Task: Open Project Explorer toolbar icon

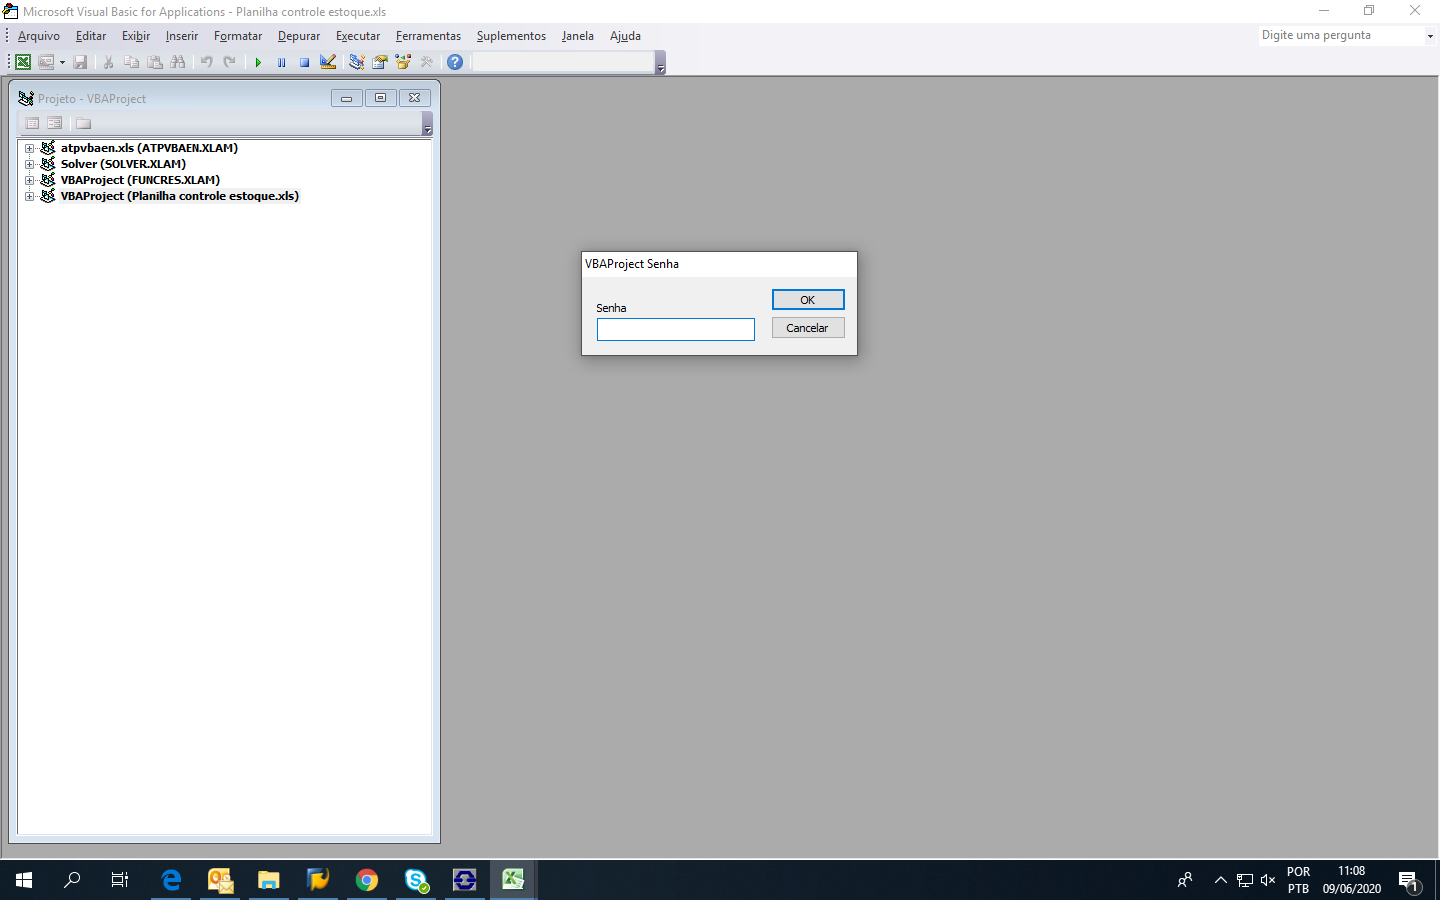Action: click(356, 62)
